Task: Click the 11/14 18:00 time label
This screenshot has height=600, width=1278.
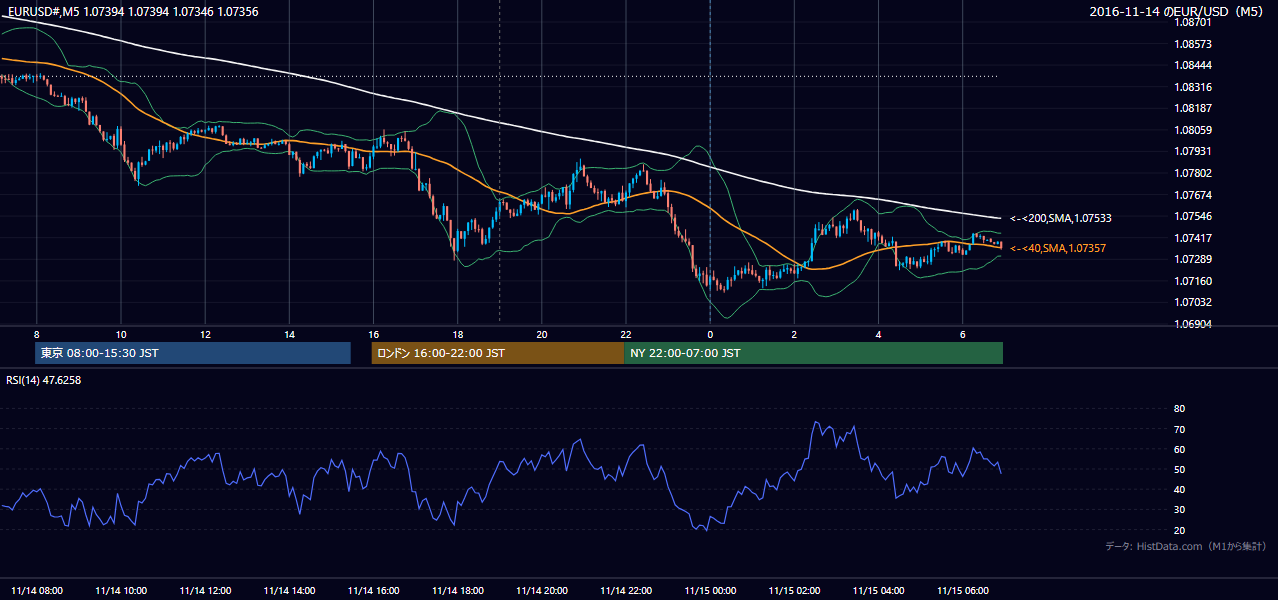Action: point(458,590)
